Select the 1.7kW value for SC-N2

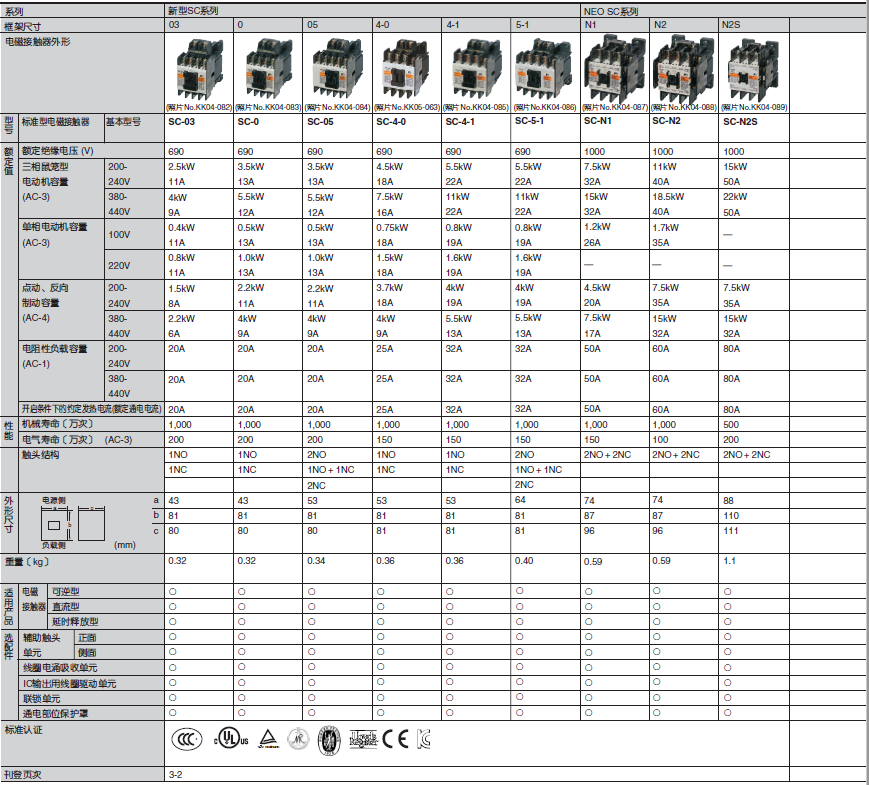coord(666,228)
